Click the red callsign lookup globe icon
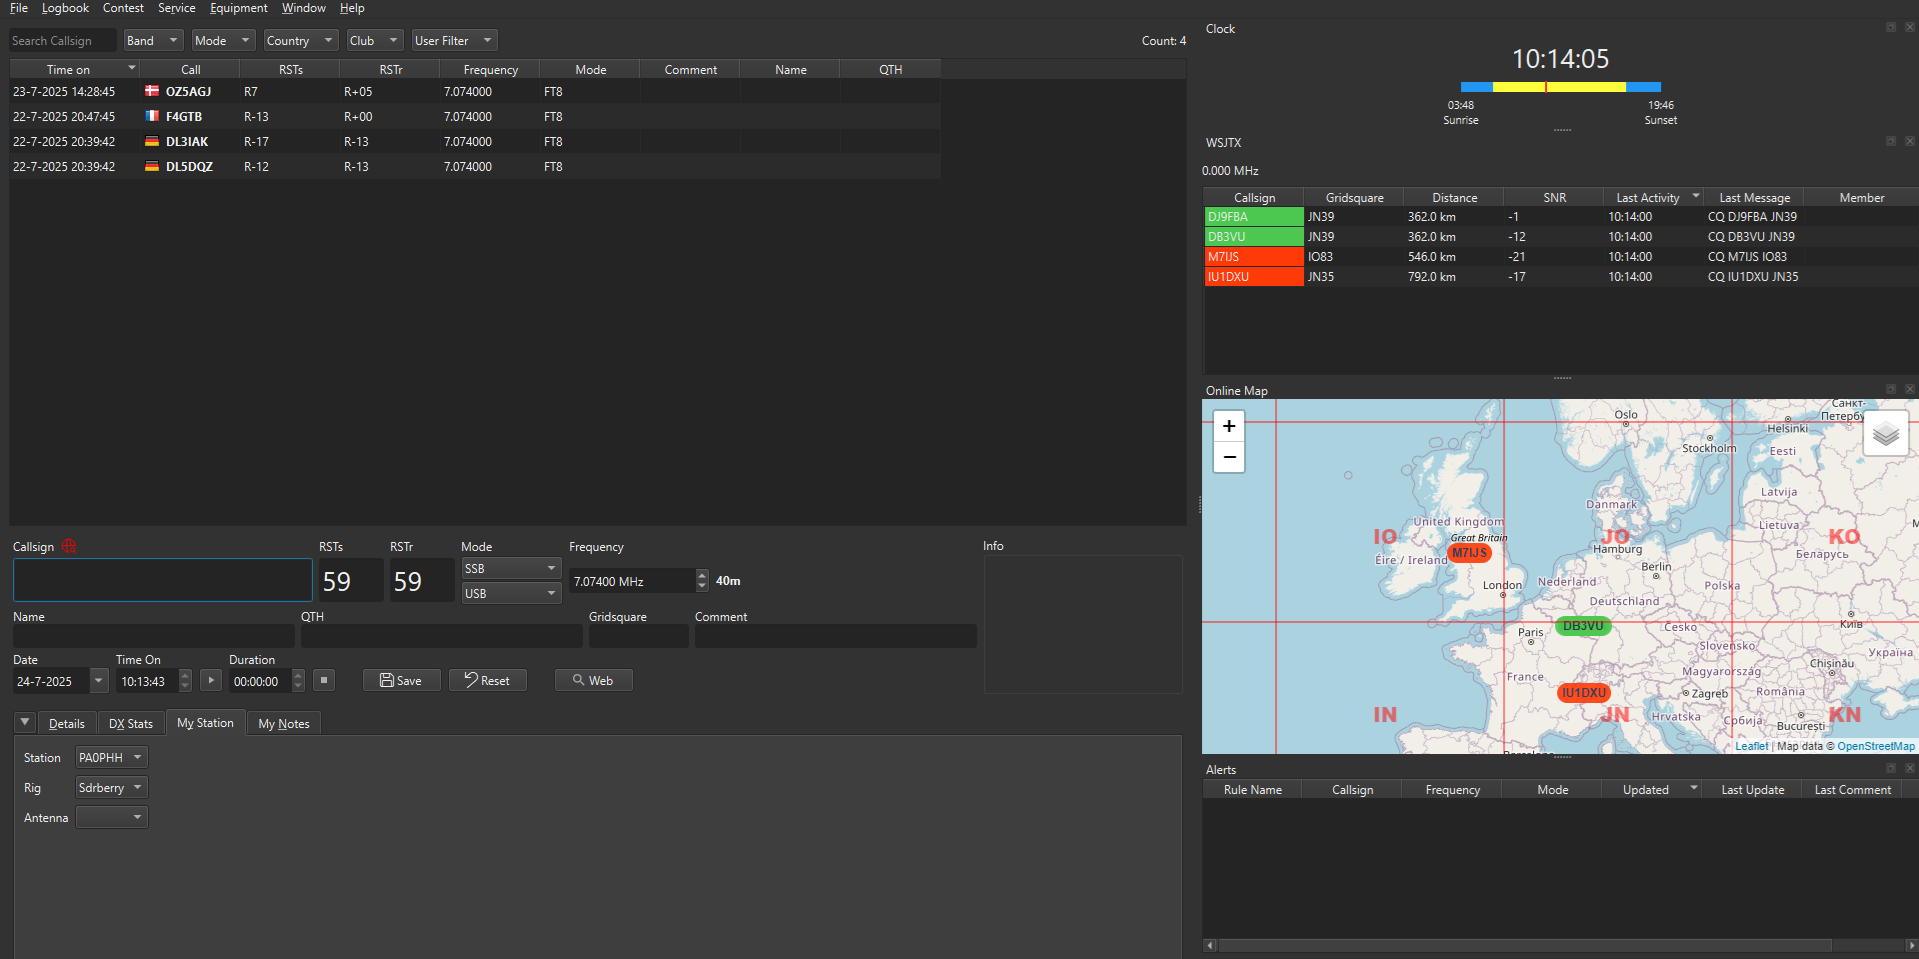This screenshot has height=959, width=1919. click(69, 546)
